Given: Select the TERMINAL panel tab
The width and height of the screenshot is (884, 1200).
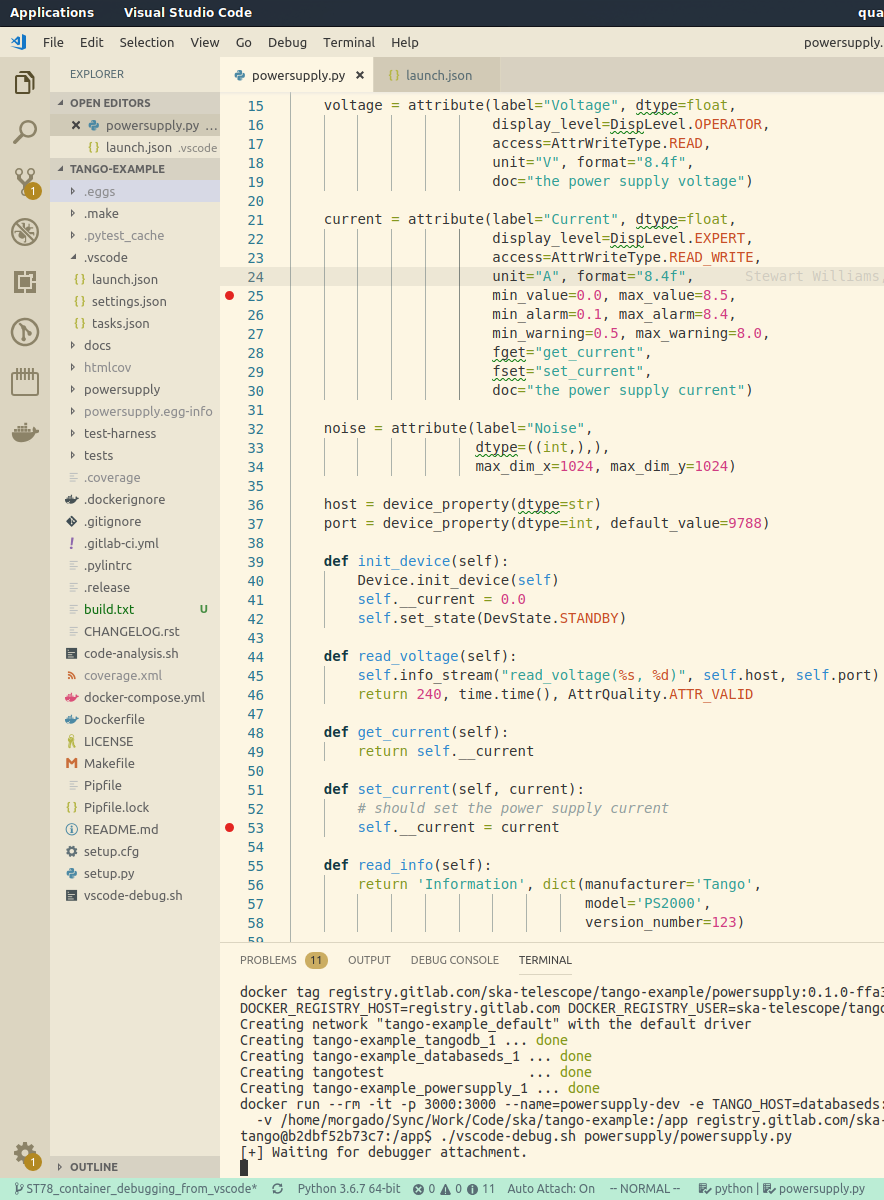Looking at the screenshot, I should [x=545, y=960].
